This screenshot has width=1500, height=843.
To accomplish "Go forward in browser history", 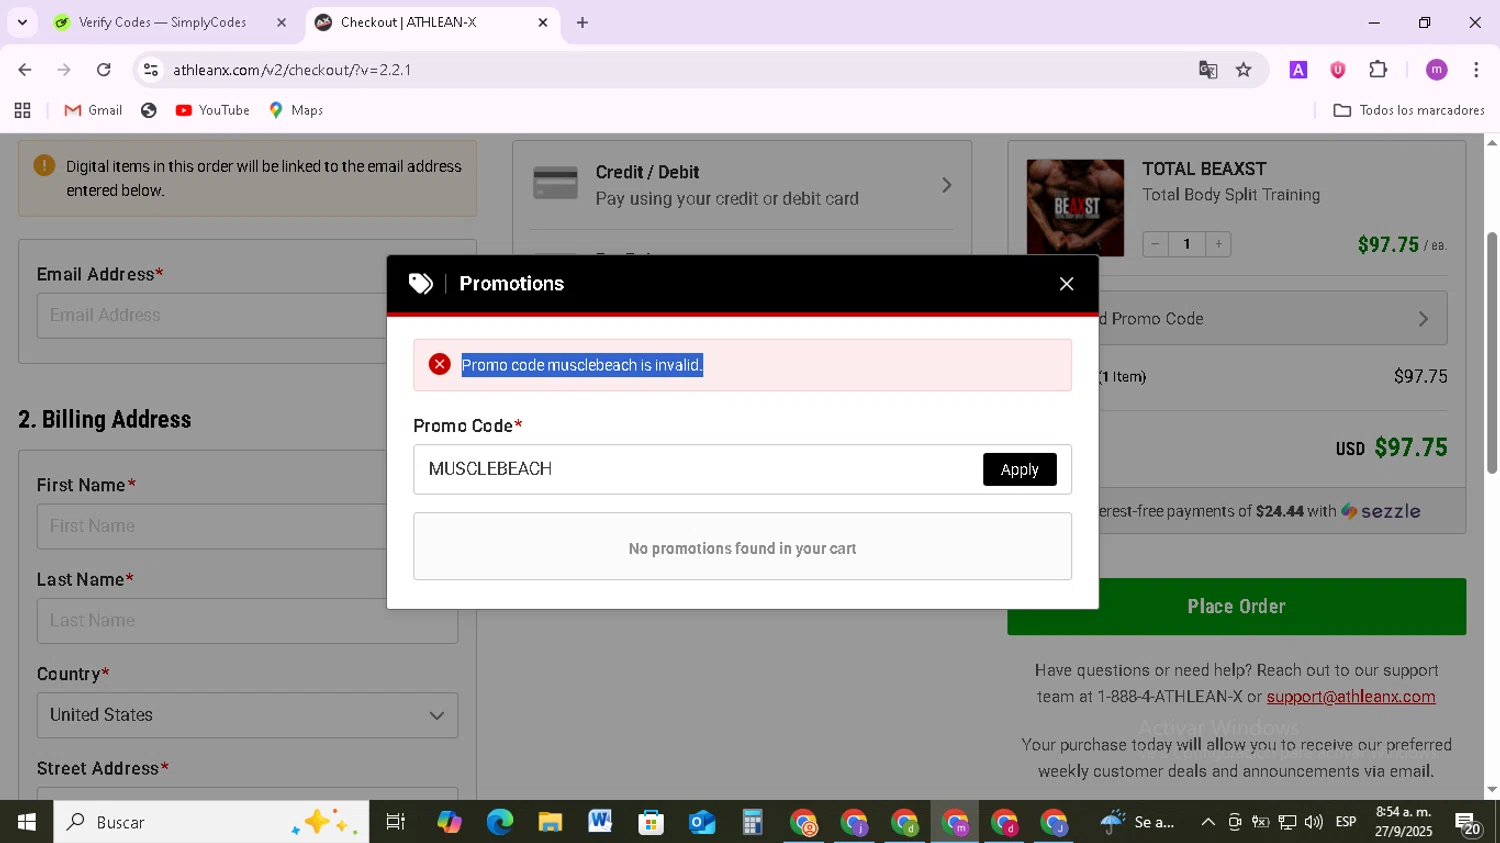I will point(64,70).
